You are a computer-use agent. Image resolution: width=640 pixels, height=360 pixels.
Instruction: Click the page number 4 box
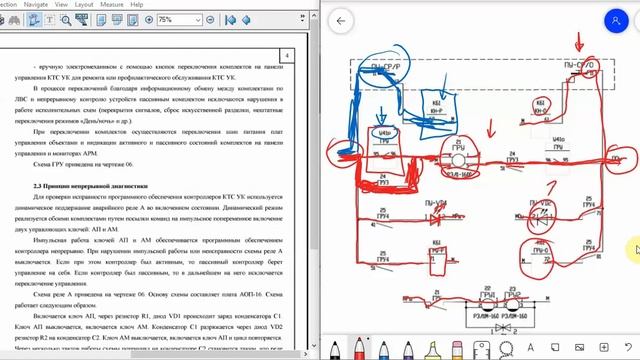tap(287, 56)
